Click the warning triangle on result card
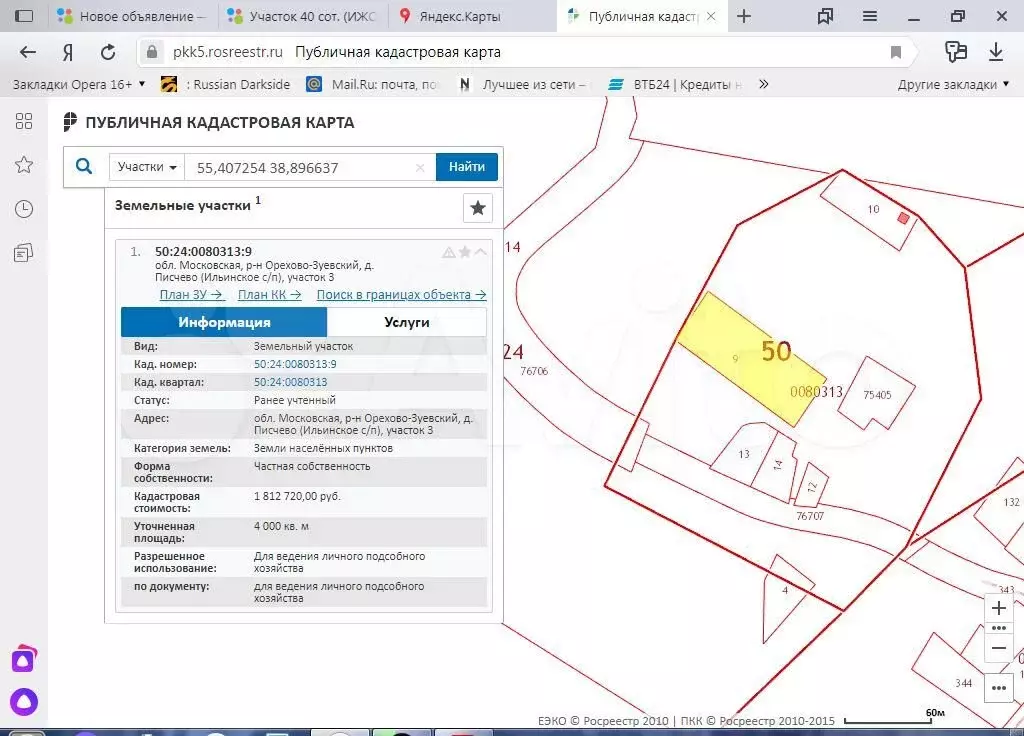Image resolution: width=1024 pixels, height=736 pixels. [x=449, y=252]
